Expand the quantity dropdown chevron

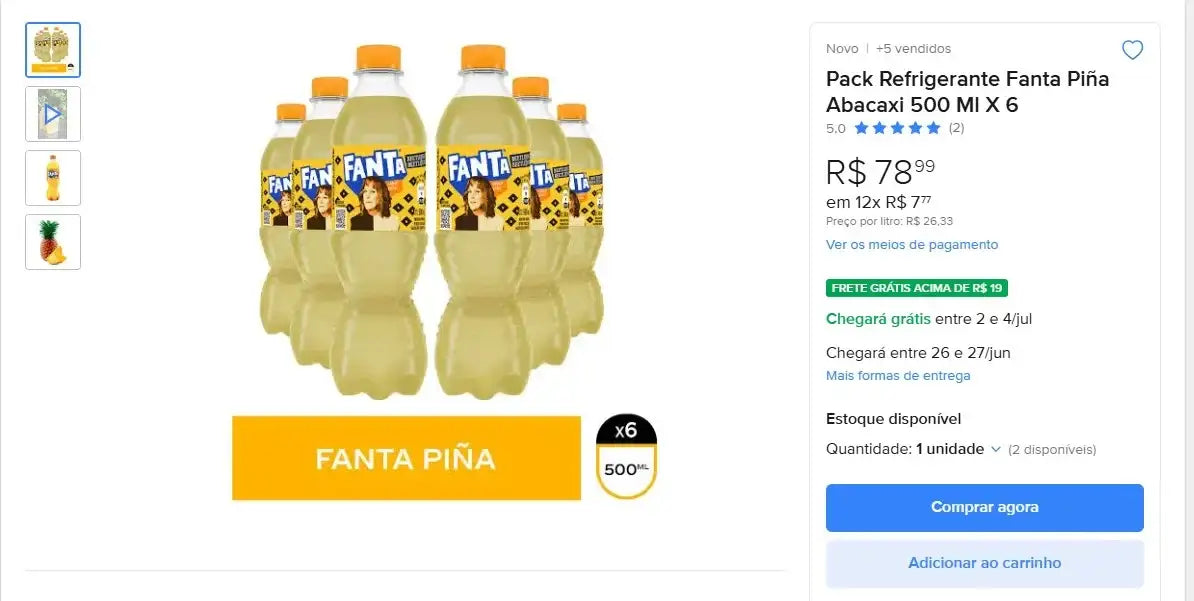996,450
